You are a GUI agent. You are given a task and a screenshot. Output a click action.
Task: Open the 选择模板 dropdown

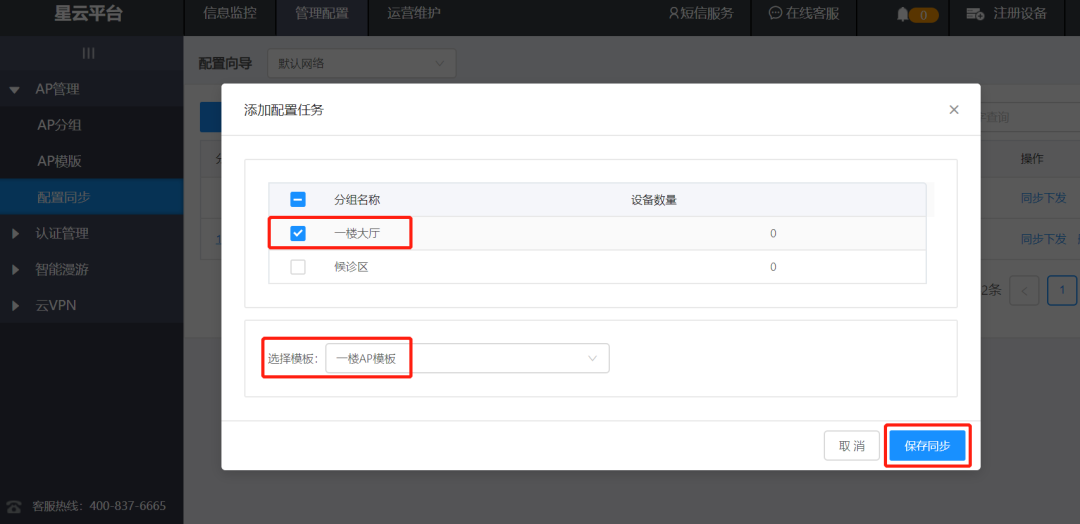point(467,358)
